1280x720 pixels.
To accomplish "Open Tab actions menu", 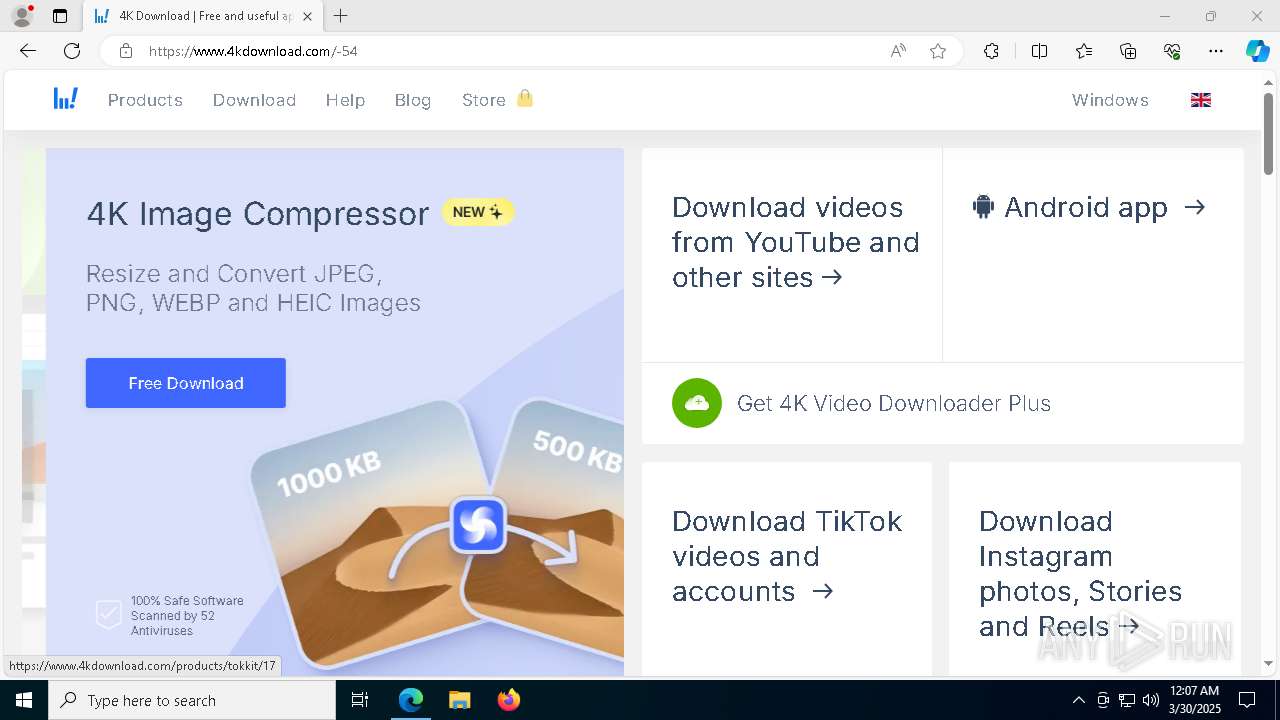I will (60, 16).
